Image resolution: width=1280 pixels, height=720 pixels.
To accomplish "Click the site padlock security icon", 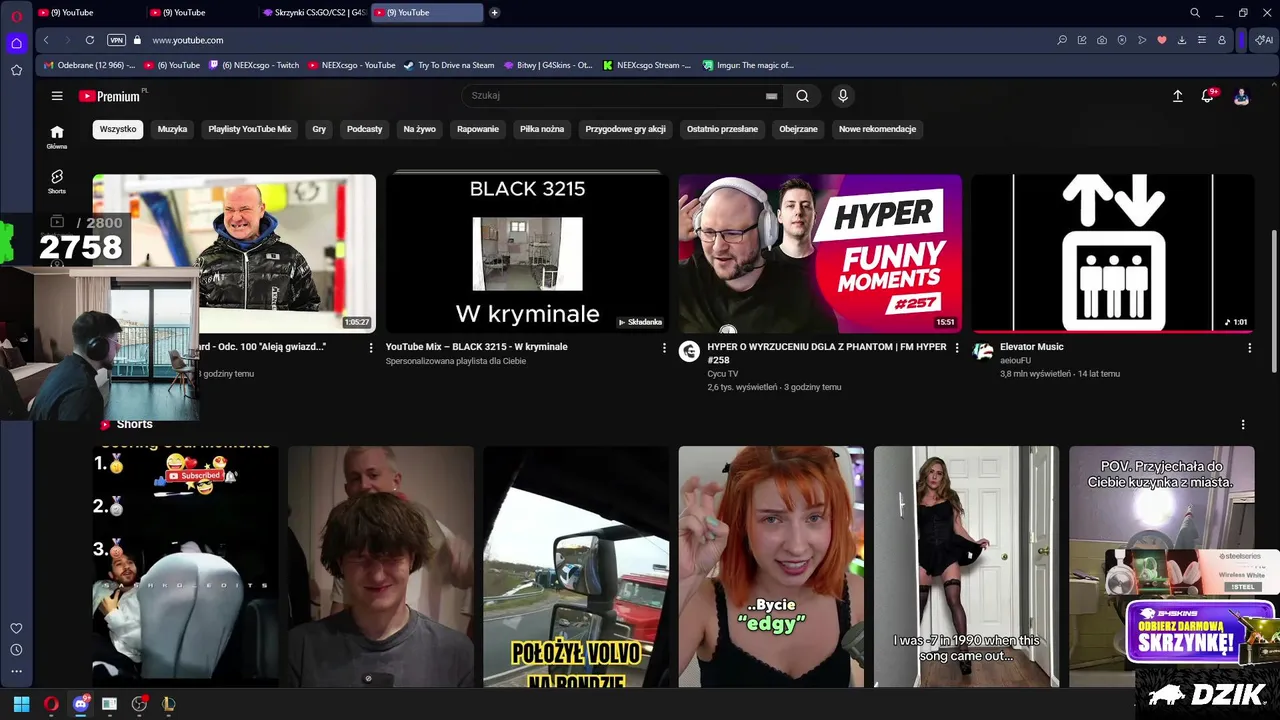I will point(136,40).
